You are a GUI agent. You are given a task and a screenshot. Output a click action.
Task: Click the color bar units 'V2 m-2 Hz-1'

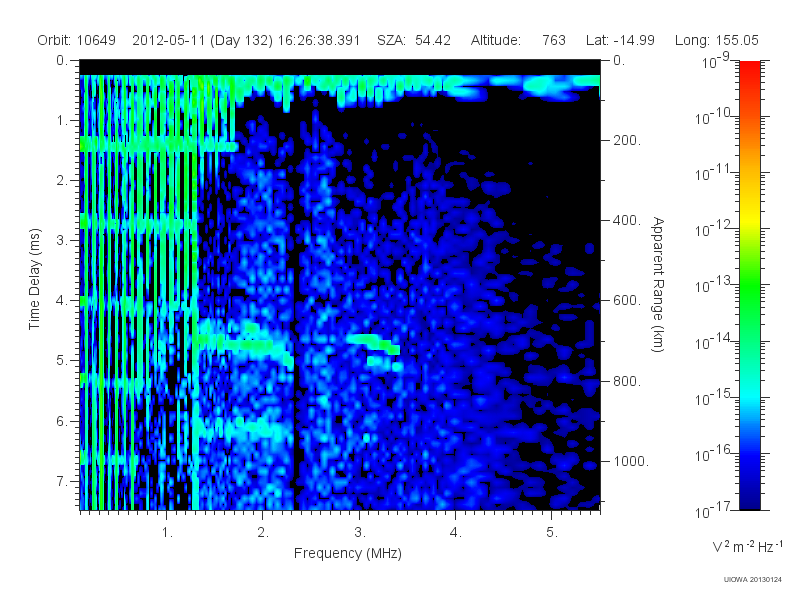click(x=747, y=546)
